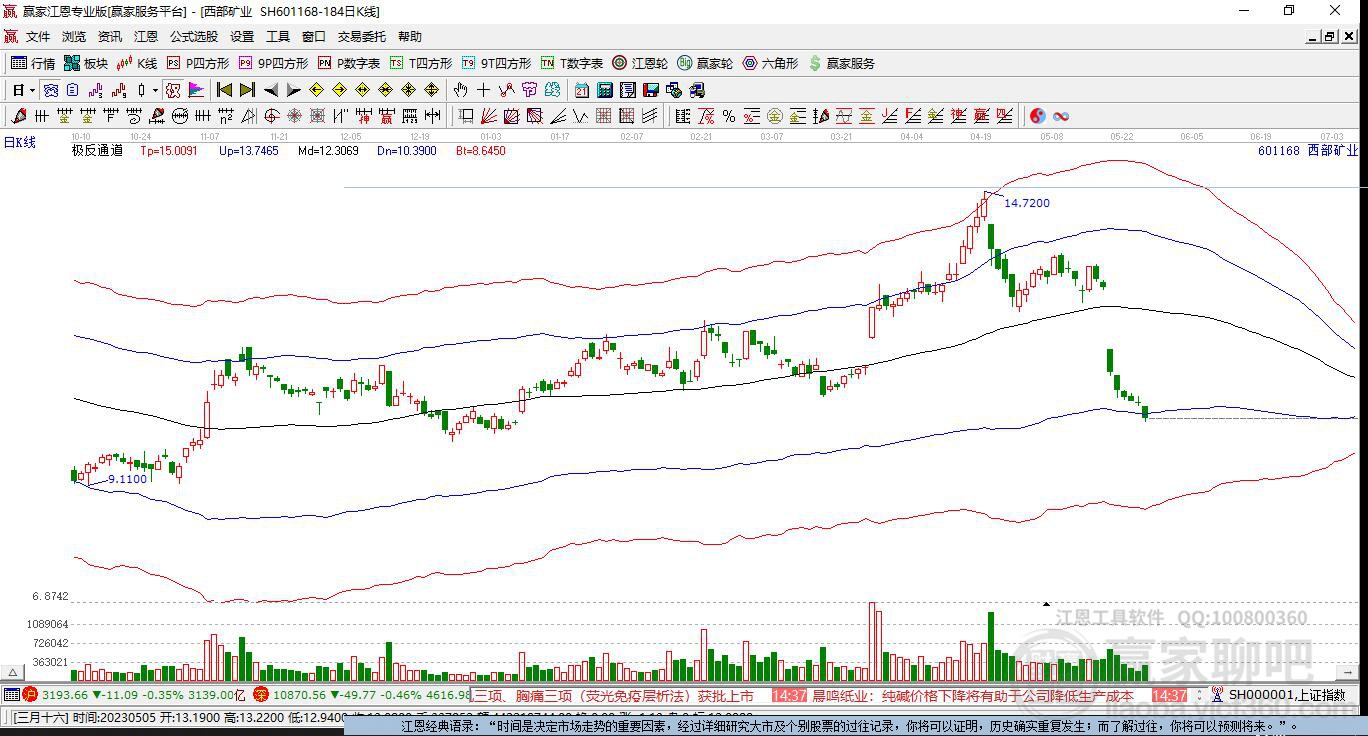Select the crosshair cursor tool

point(484,90)
